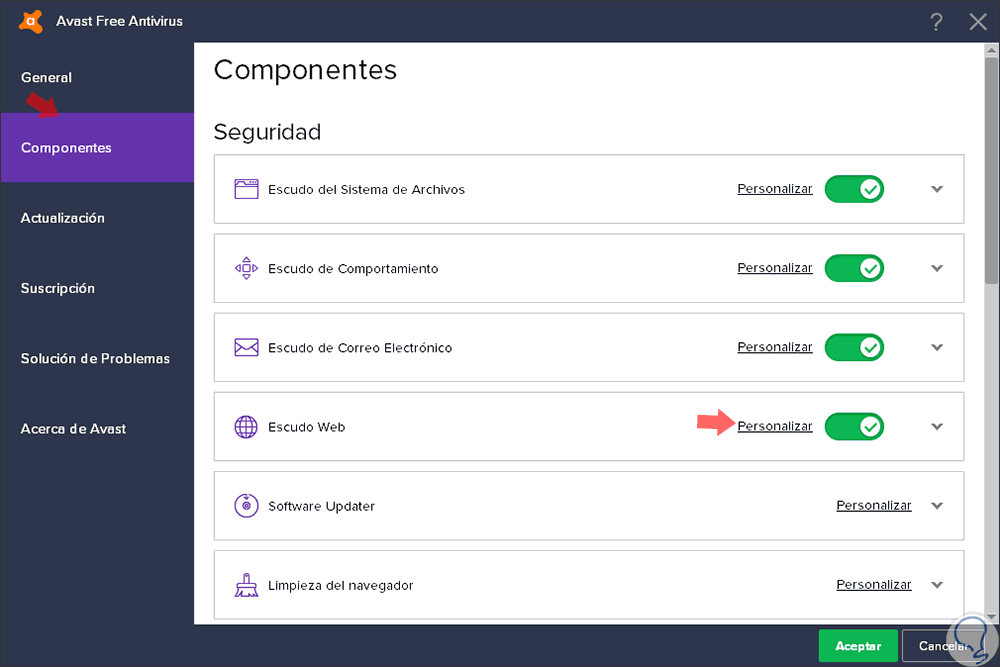Toggle the Escudo de Correo Electrónico switch

[854, 347]
